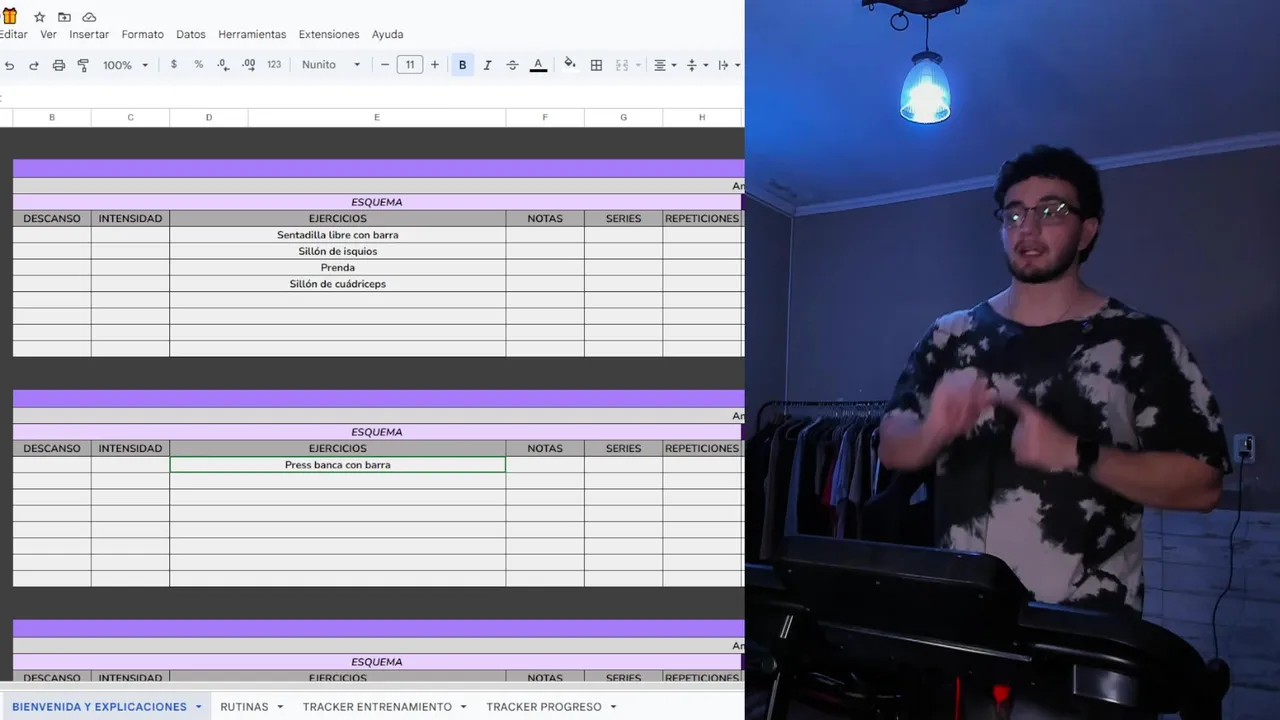Open the Ver menu
Viewport: 1280px width, 720px height.
tap(48, 34)
